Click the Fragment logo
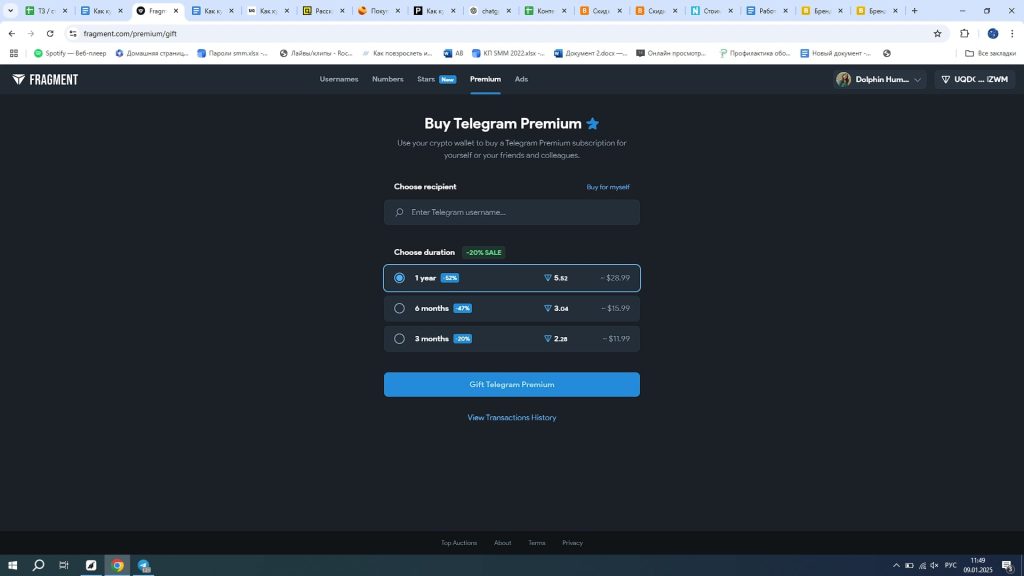This screenshot has height=576, width=1024. pos(45,80)
